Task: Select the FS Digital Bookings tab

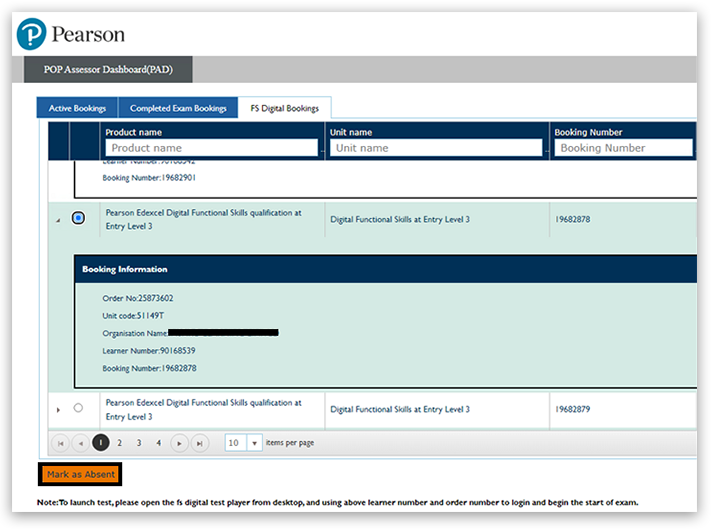Action: (285, 108)
